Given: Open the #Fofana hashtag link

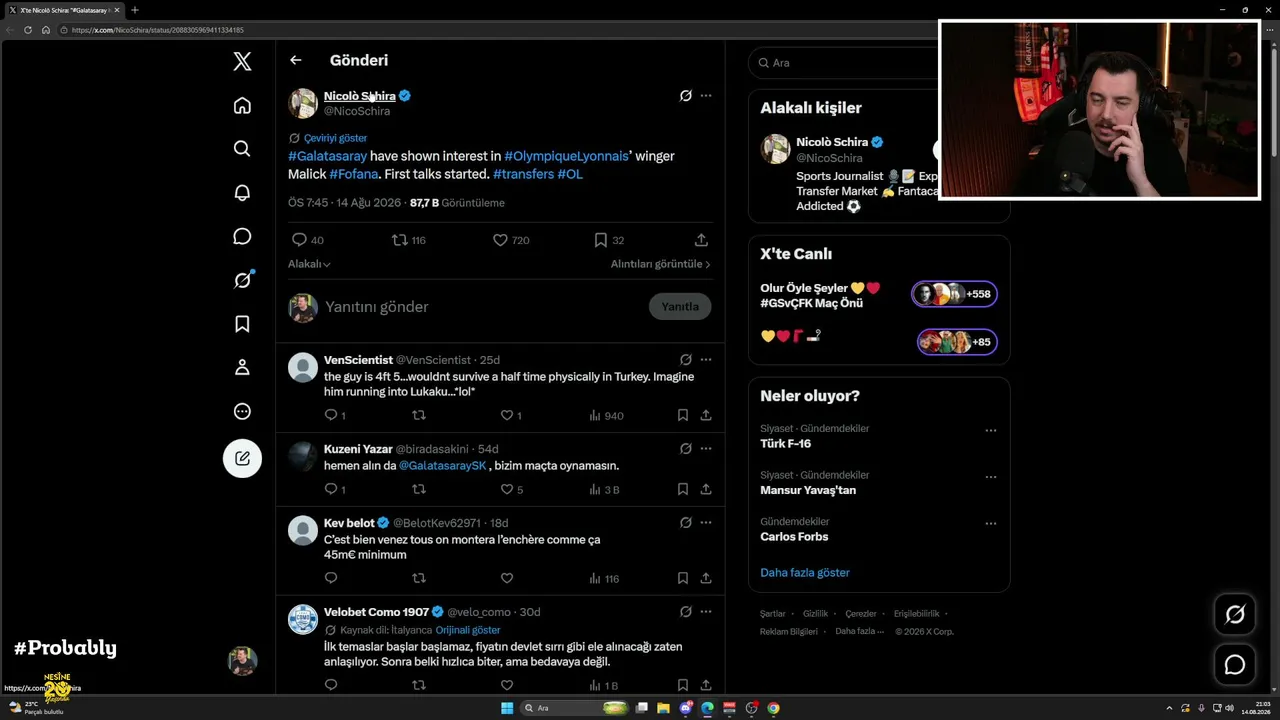Looking at the screenshot, I should 354,174.
